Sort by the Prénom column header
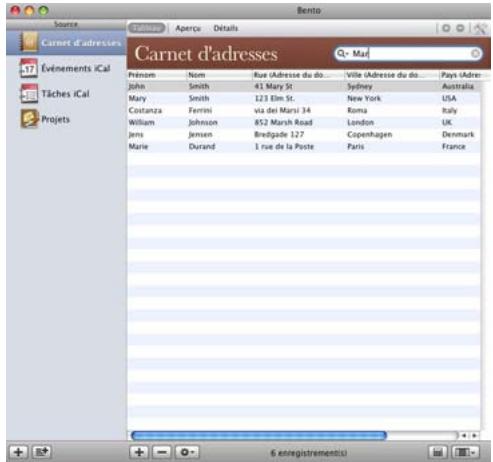This screenshot has height=462, width=493. tap(157, 75)
